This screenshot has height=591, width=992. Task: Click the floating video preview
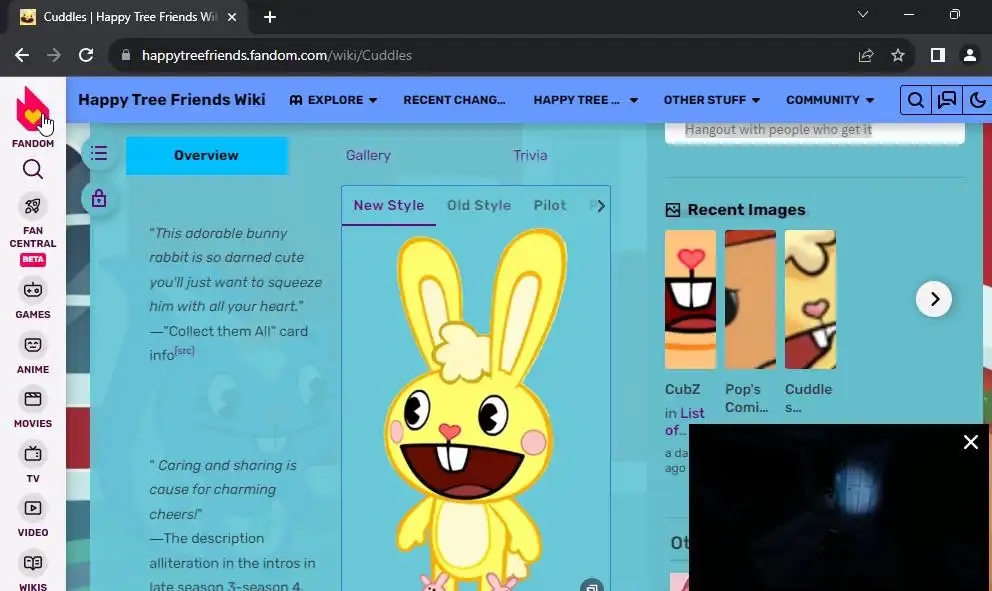click(x=838, y=507)
